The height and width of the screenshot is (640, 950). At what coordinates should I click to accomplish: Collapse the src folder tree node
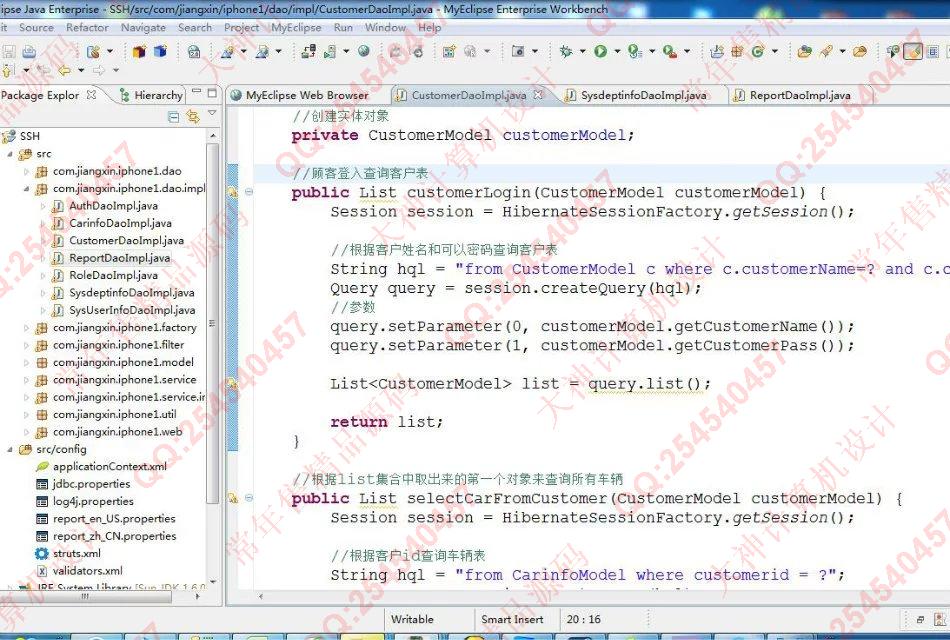(x=10, y=154)
